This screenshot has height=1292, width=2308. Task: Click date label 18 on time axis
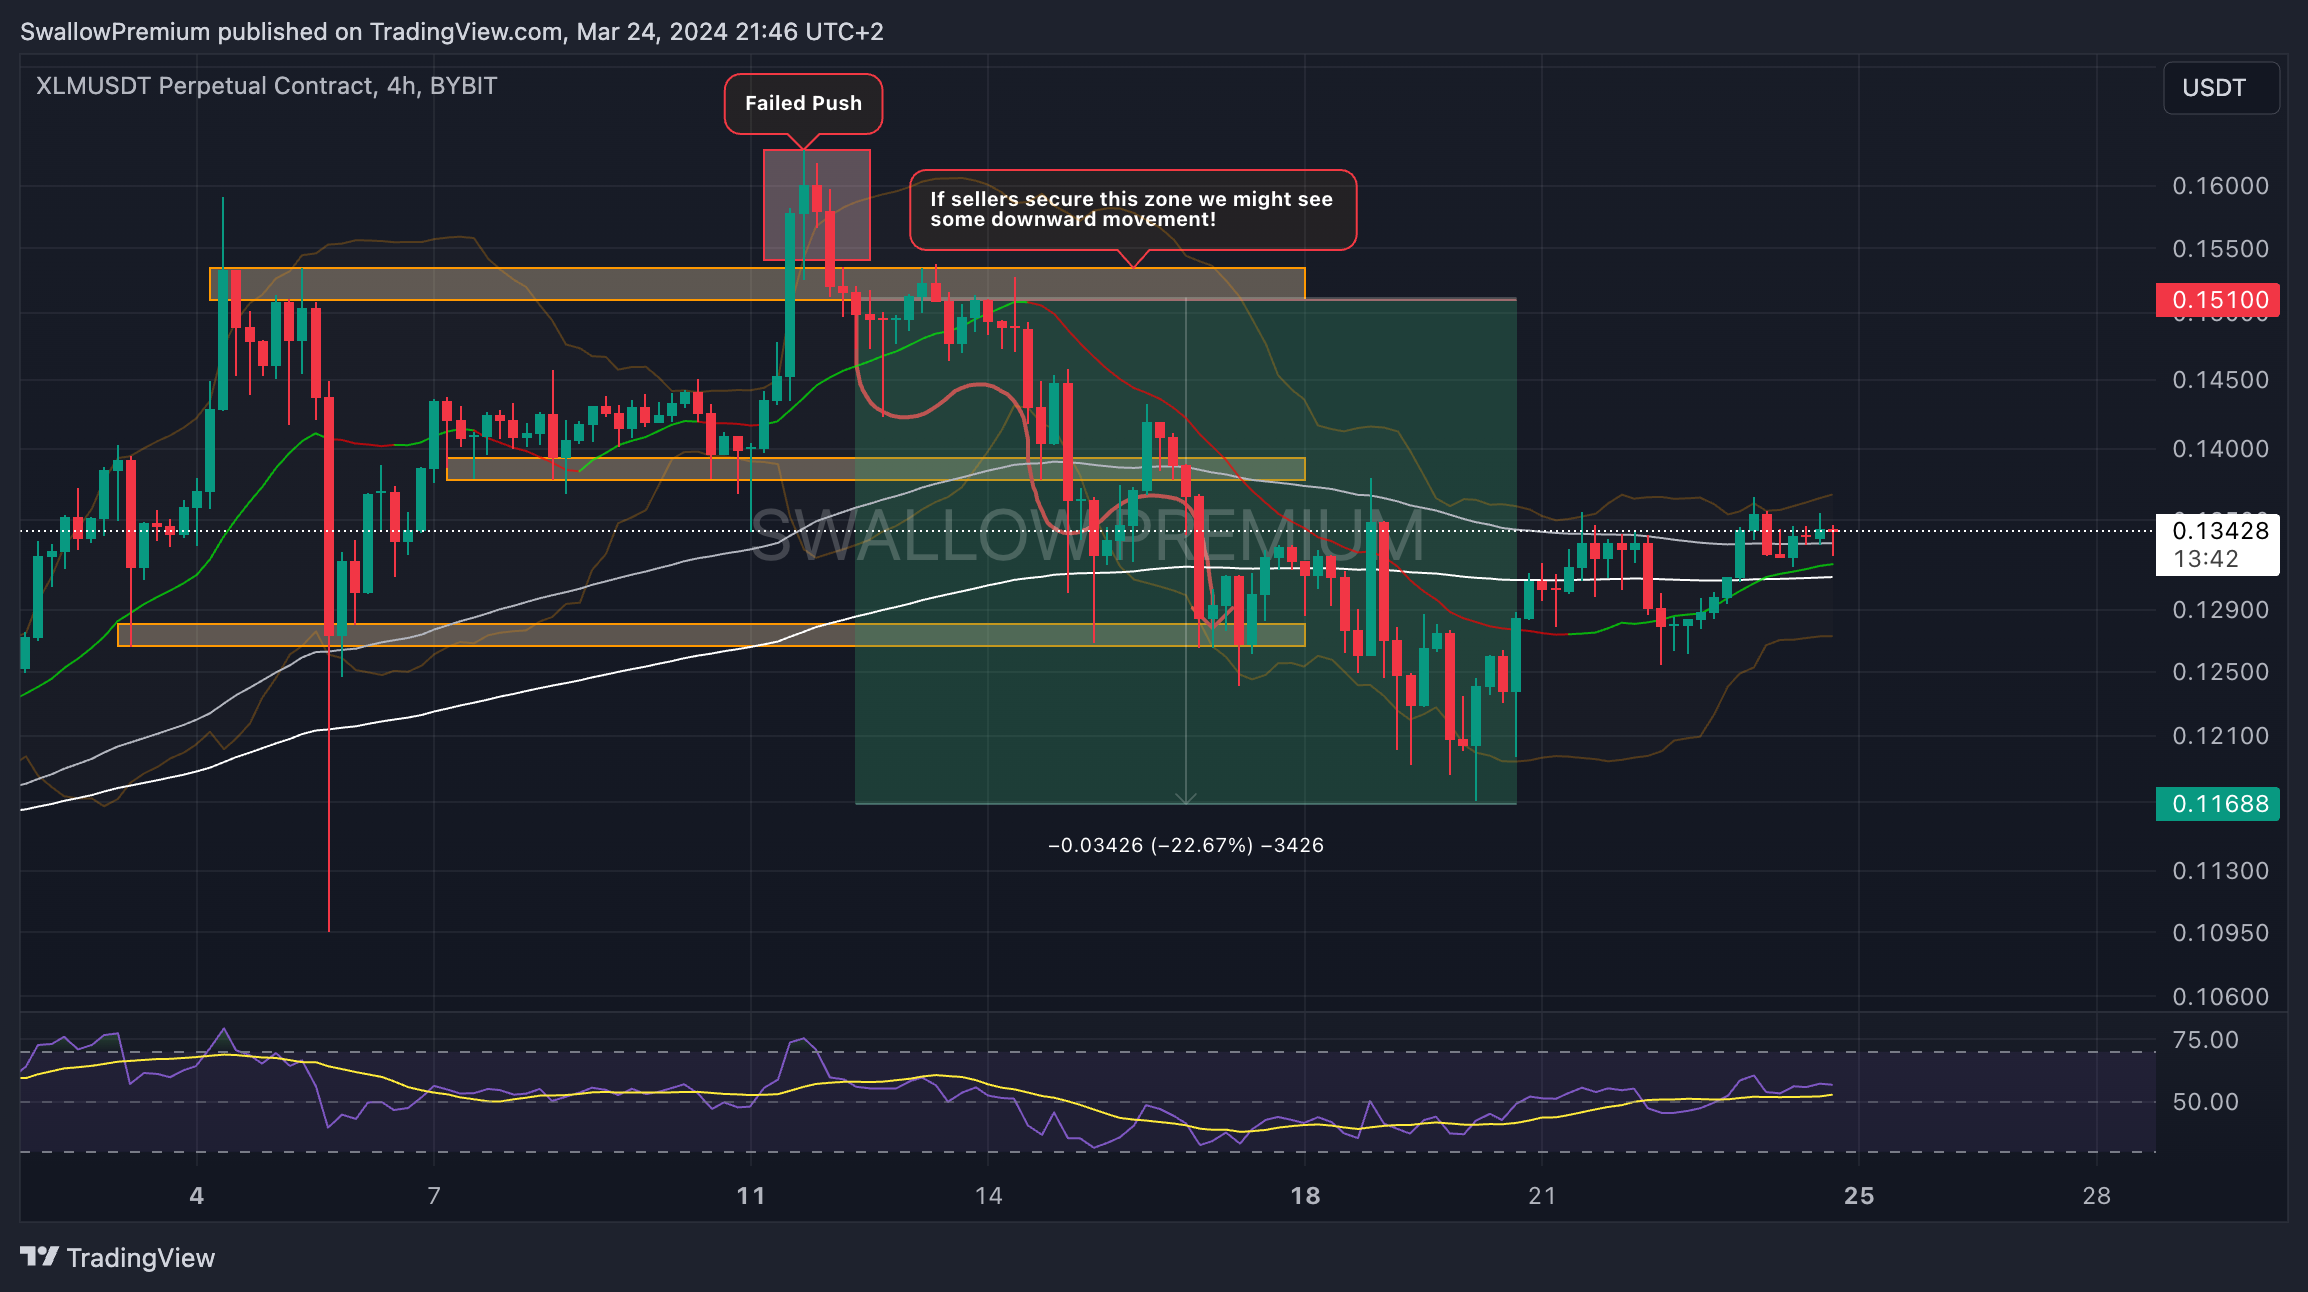click(1305, 1196)
